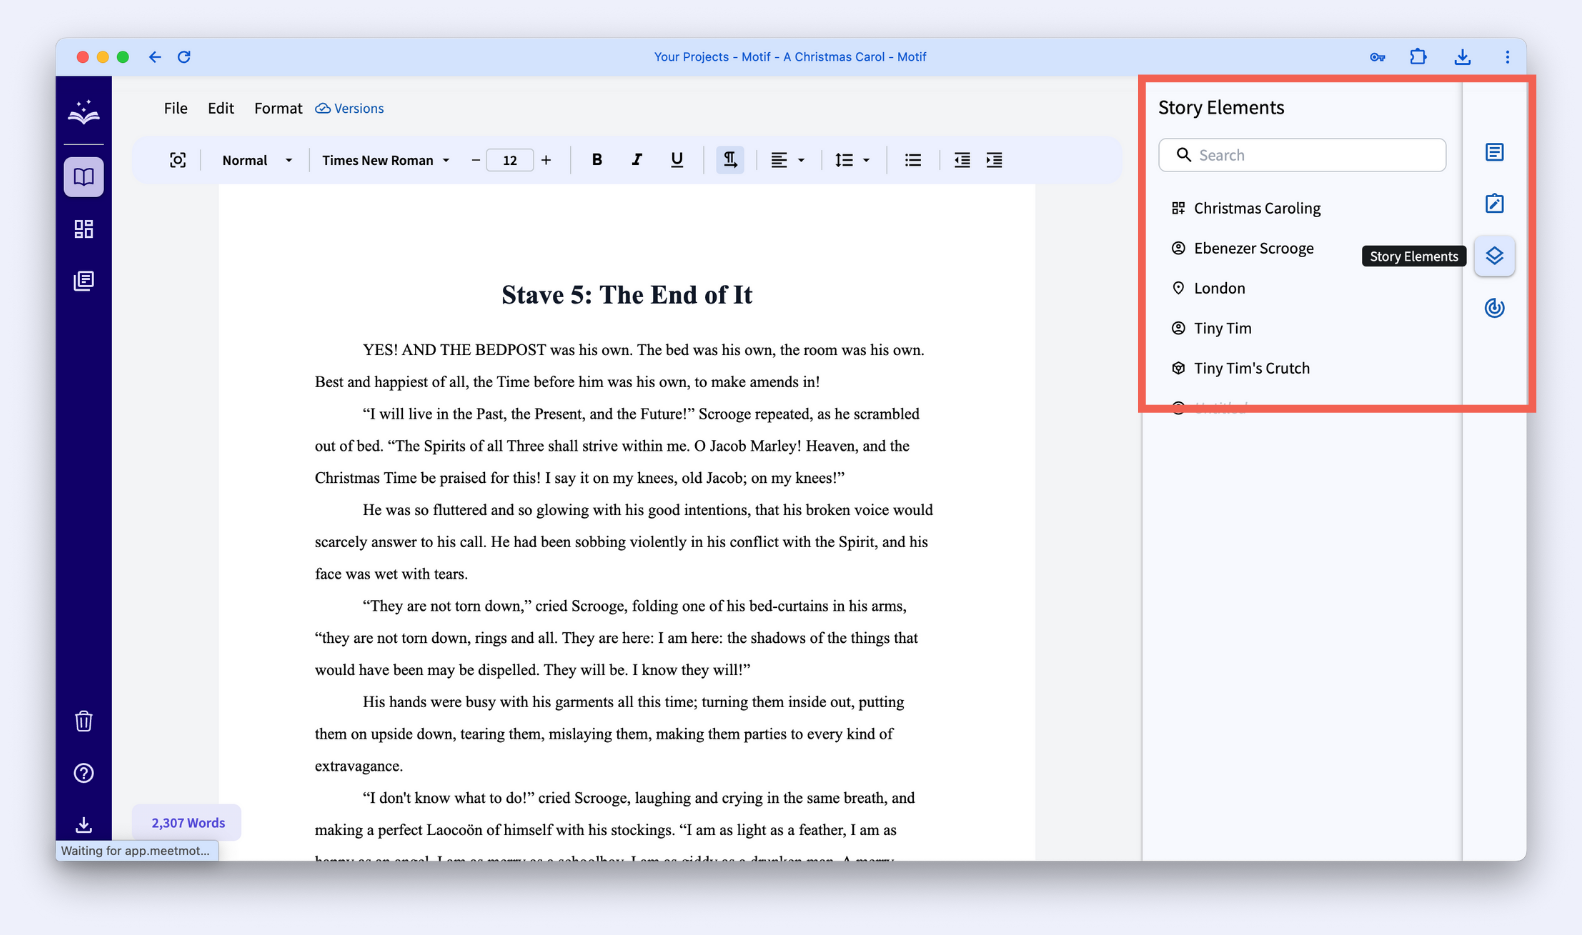Decrease paragraph indent
This screenshot has width=1582, height=935.
(x=962, y=160)
